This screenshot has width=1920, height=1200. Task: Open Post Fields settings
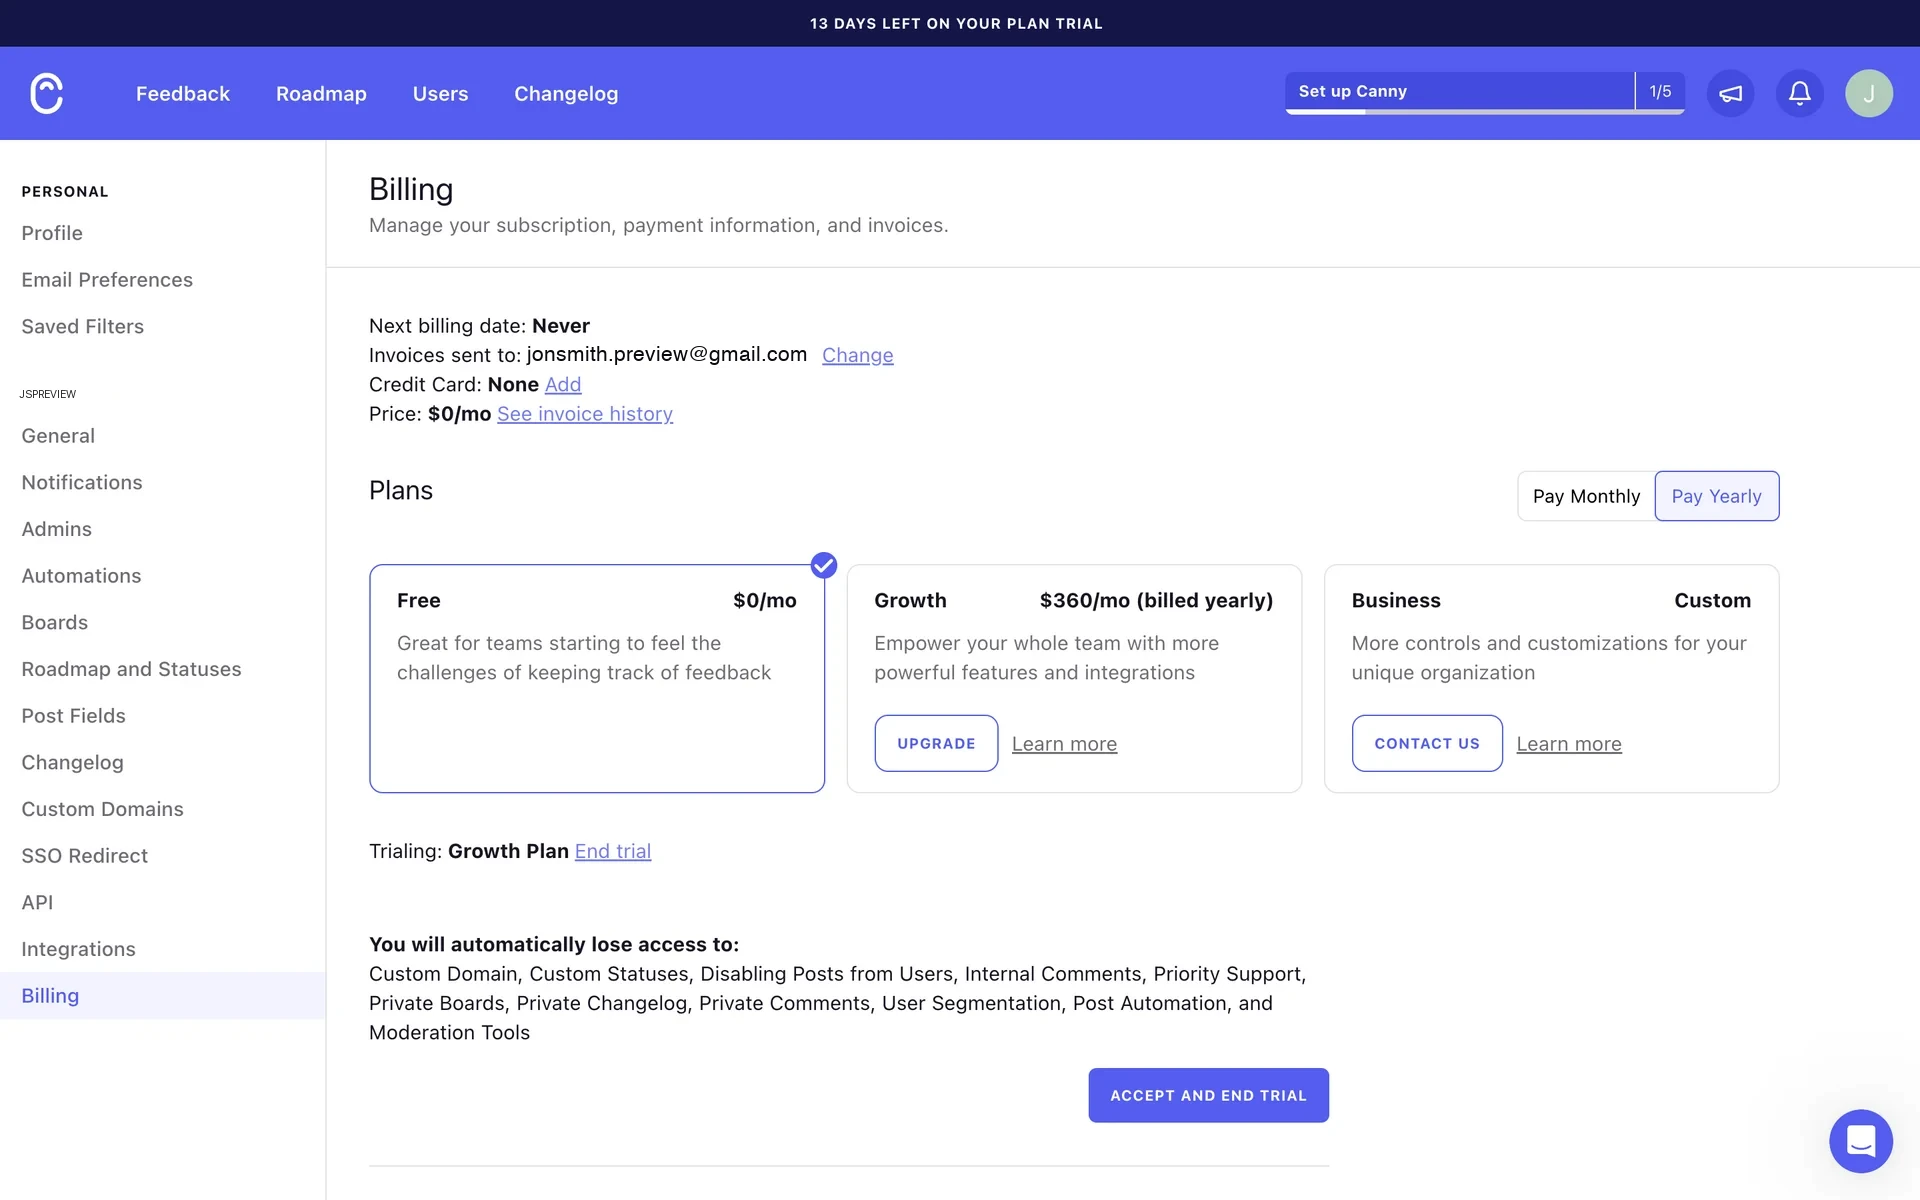[x=74, y=716]
